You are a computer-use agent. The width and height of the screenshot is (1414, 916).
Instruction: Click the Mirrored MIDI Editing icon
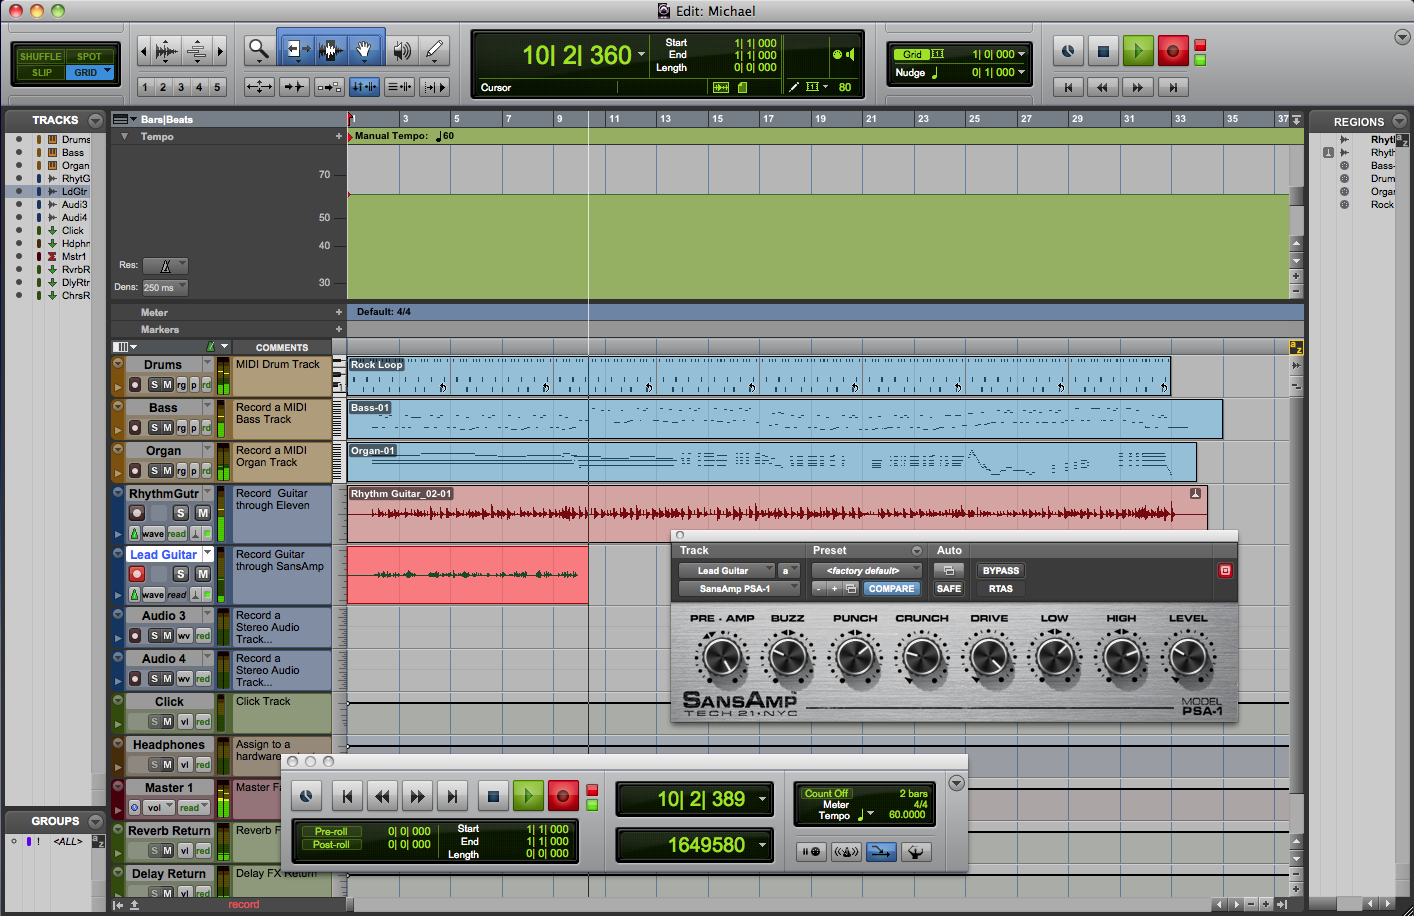click(329, 87)
